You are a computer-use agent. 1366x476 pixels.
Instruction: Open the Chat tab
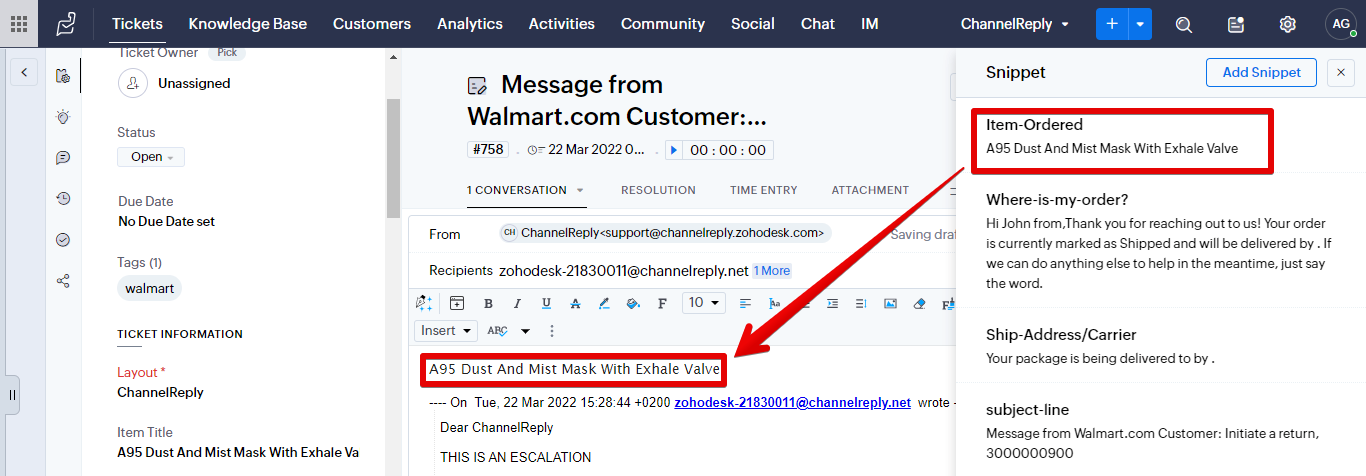click(818, 24)
